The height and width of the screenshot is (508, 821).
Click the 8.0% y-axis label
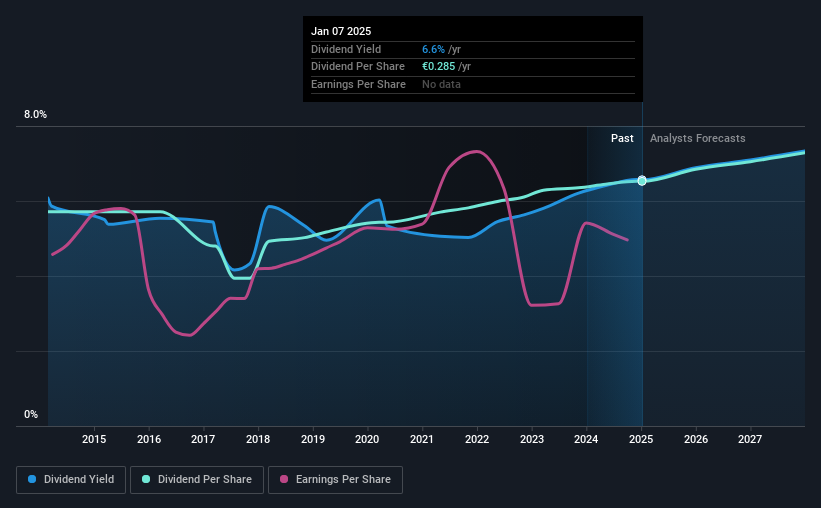coord(35,115)
